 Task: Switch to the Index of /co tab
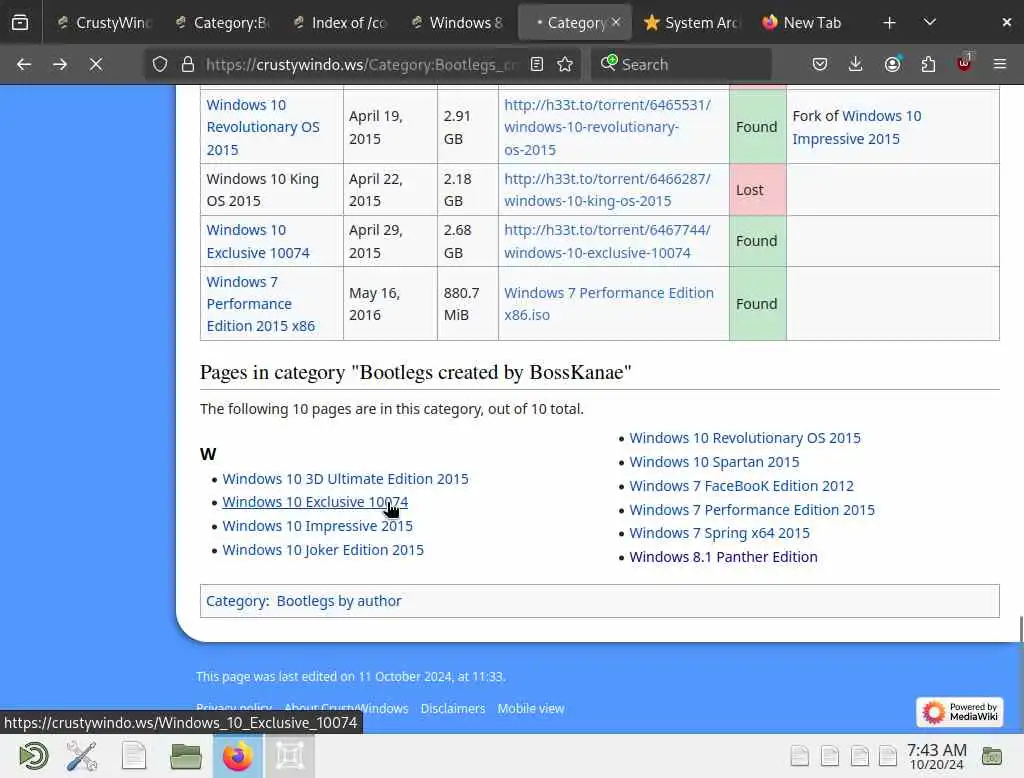(340, 23)
